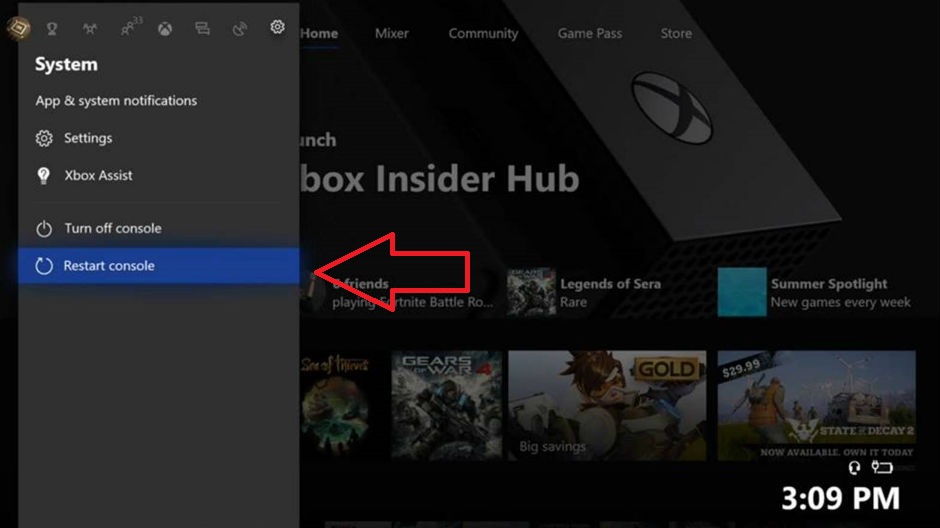Open the Sea of Thieves game tile

tap(335, 406)
